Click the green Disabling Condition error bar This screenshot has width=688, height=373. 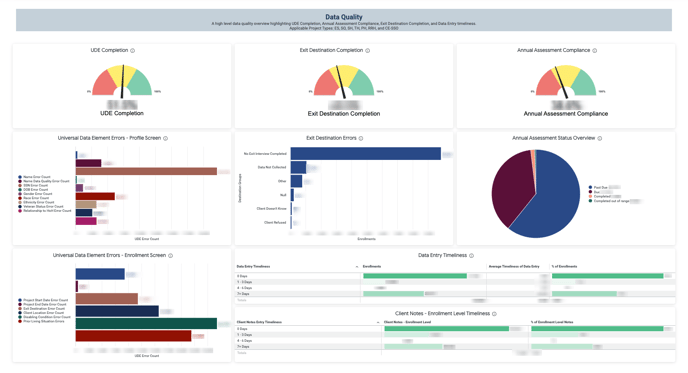point(146,323)
